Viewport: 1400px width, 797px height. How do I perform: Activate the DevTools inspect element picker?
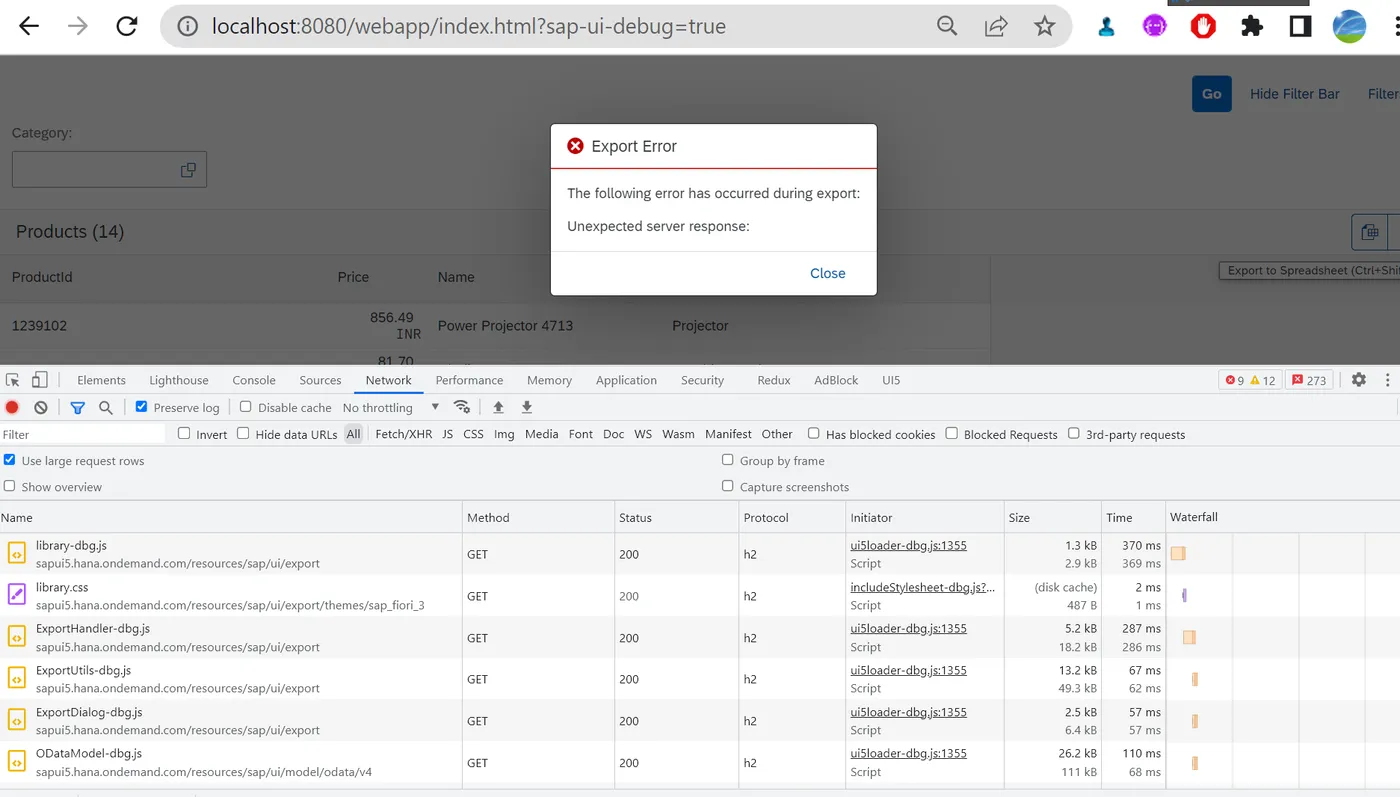pos(13,380)
